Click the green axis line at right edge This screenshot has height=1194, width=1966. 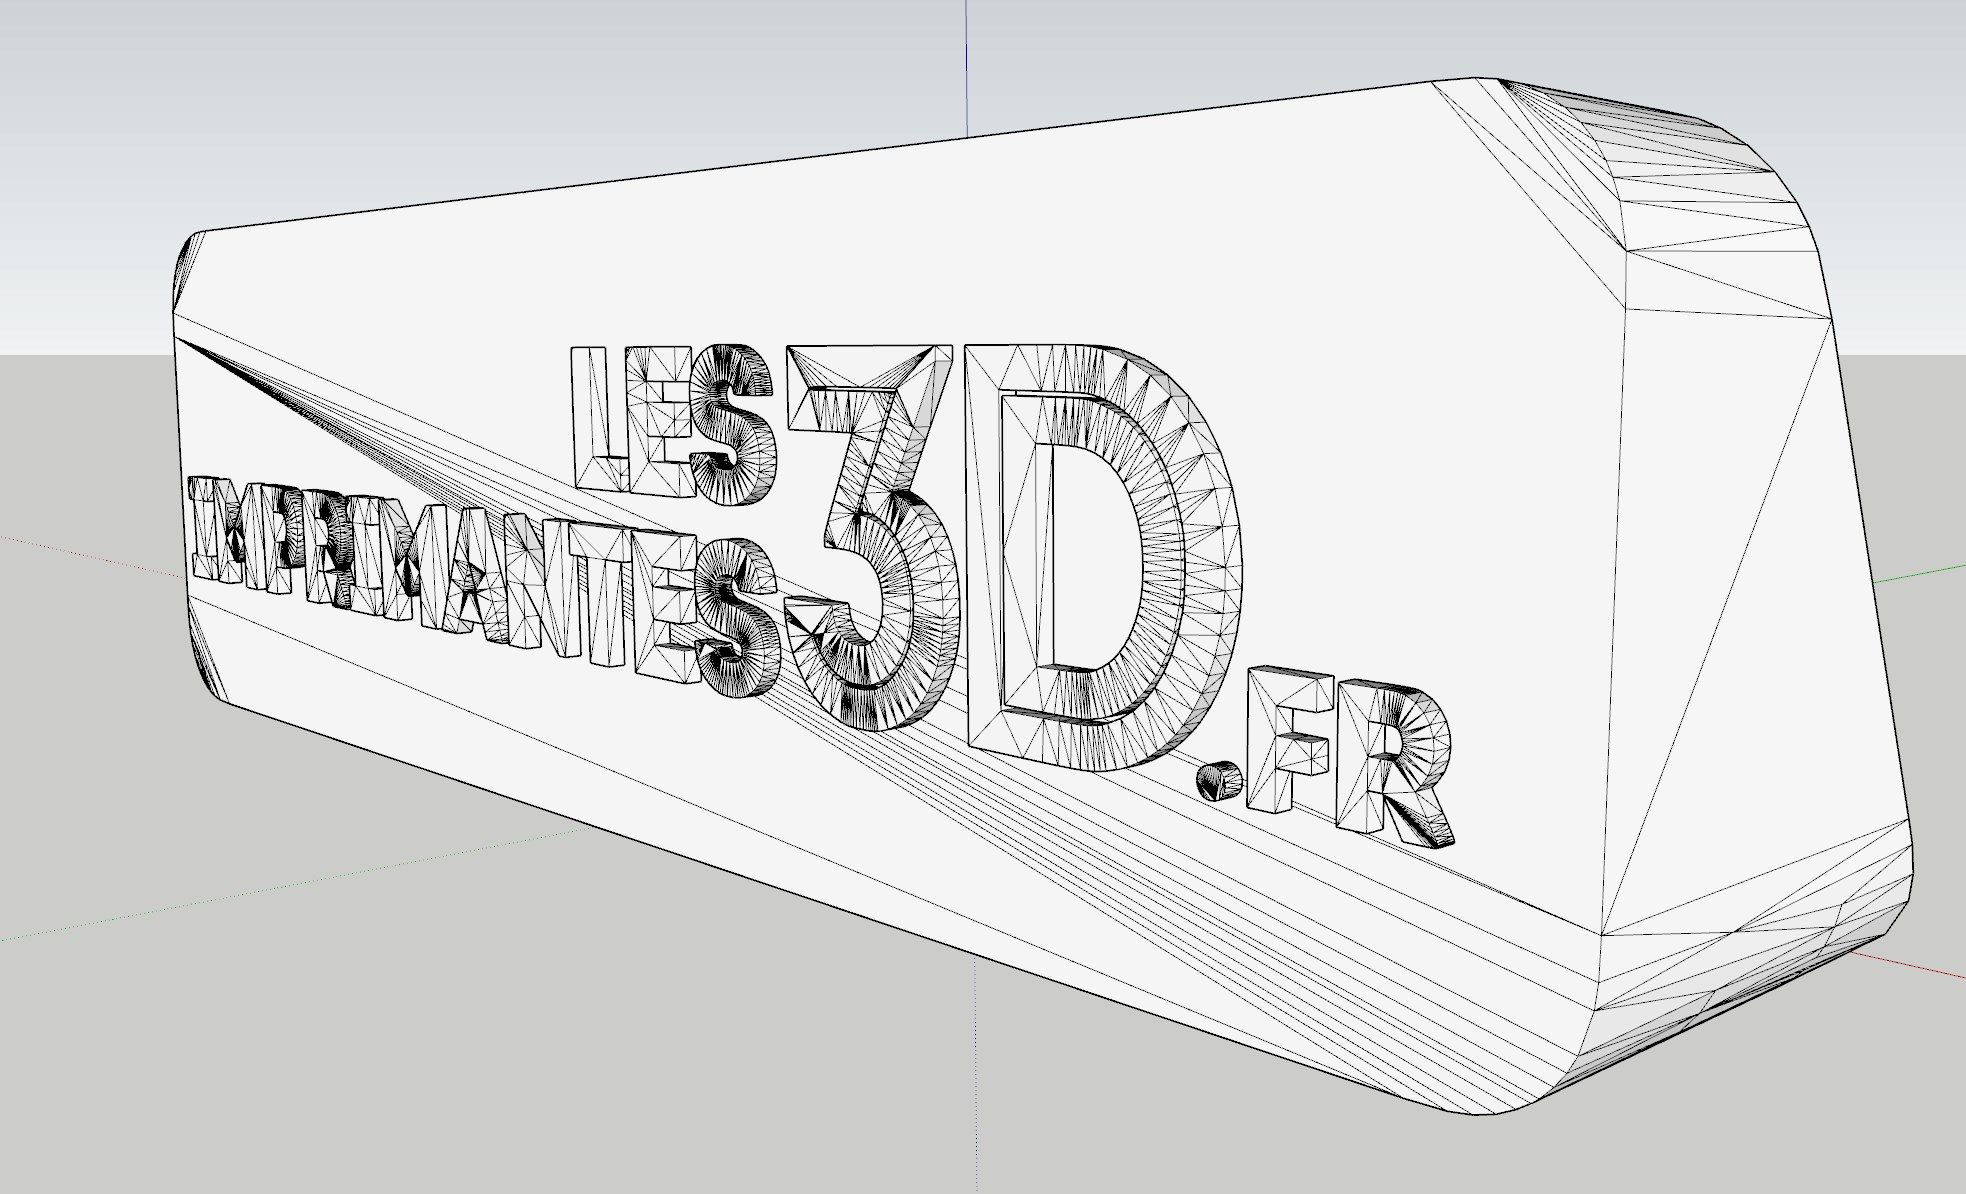click(1920, 573)
